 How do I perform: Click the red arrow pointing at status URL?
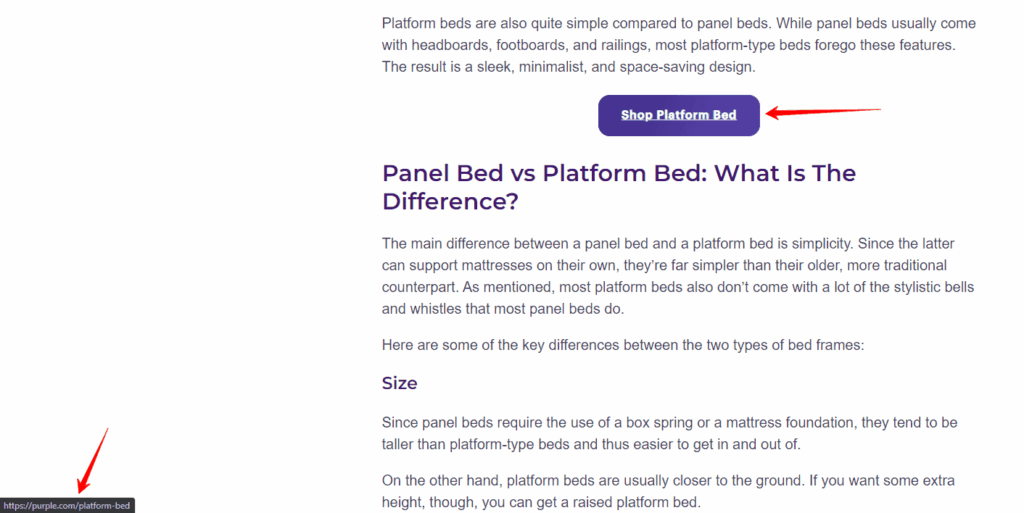click(92, 461)
